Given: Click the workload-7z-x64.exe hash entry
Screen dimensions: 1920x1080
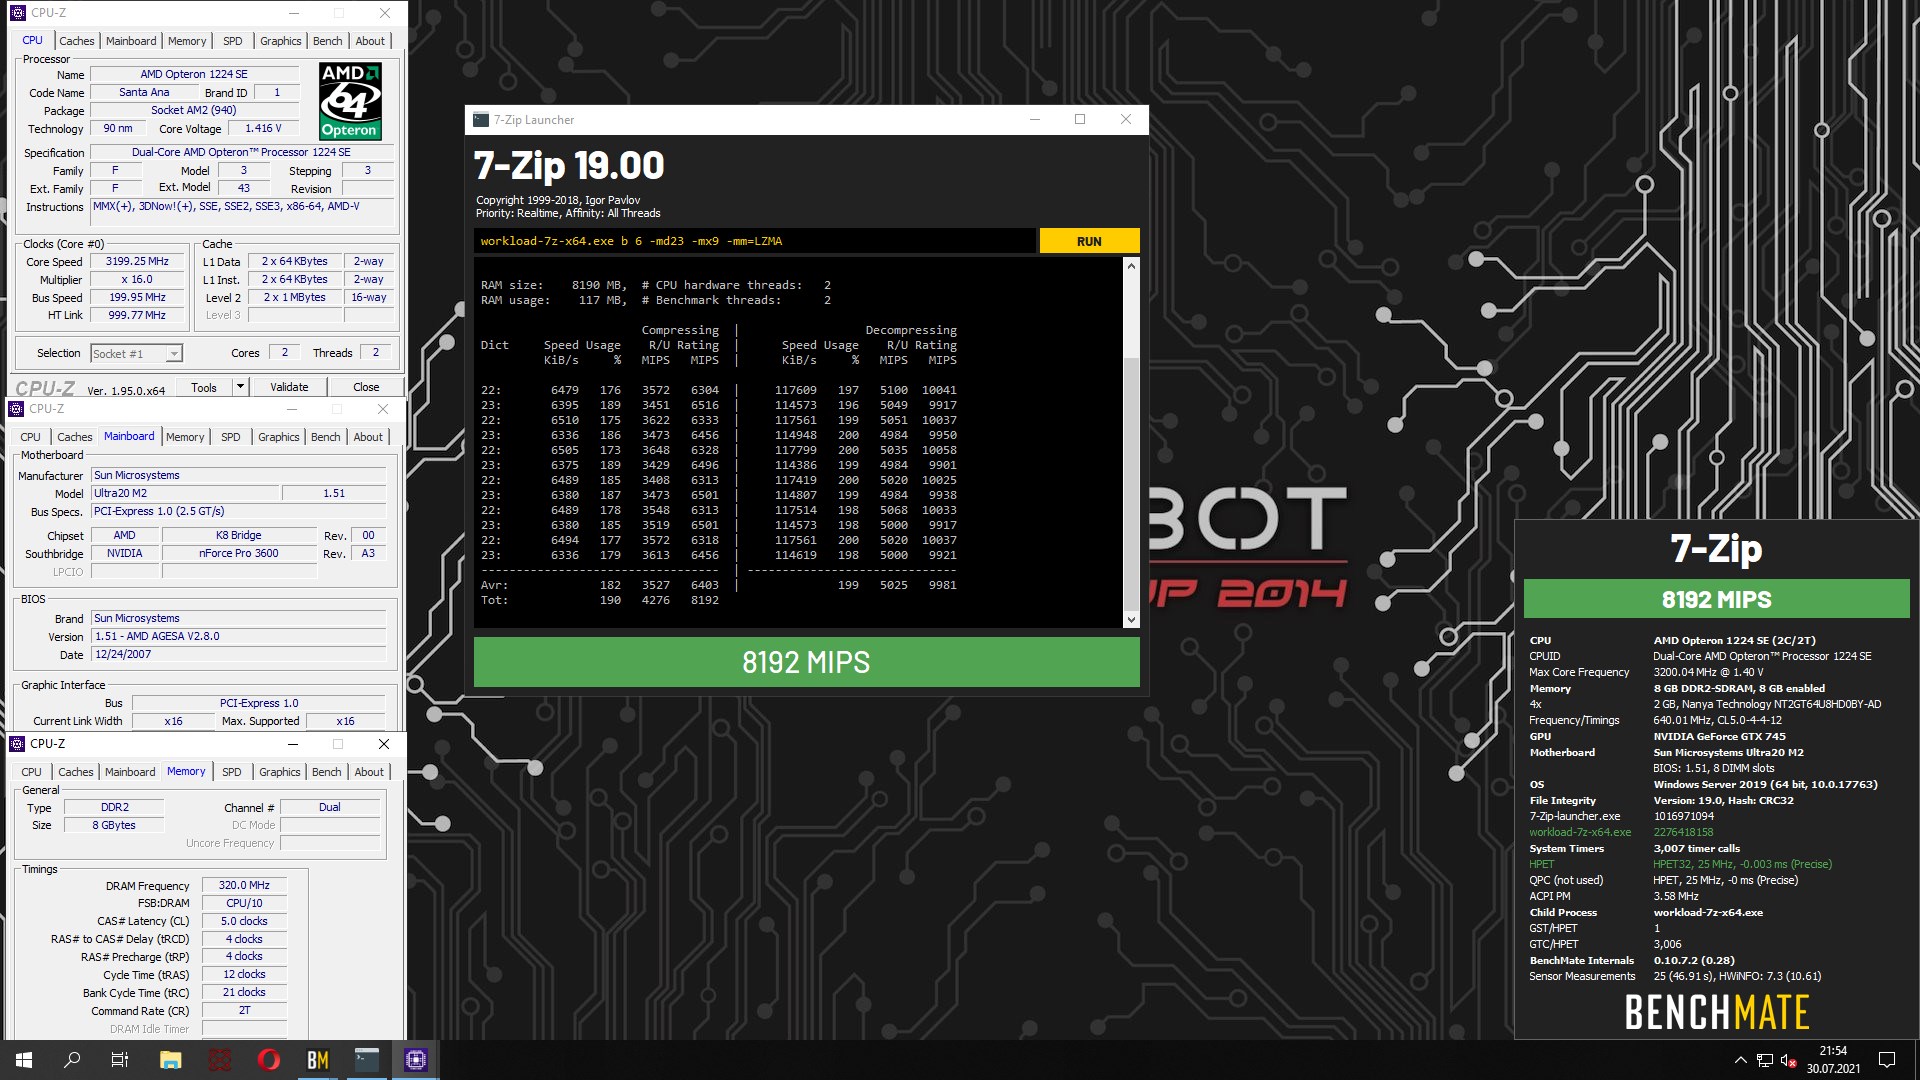Looking at the screenshot, I should pos(1682,832).
